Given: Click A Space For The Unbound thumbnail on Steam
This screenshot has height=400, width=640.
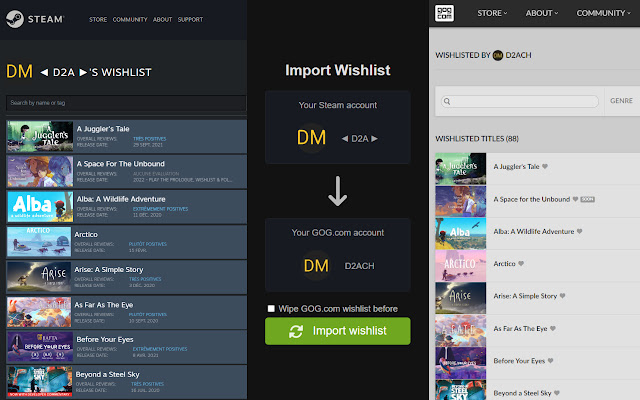Looking at the screenshot, I should (40, 171).
